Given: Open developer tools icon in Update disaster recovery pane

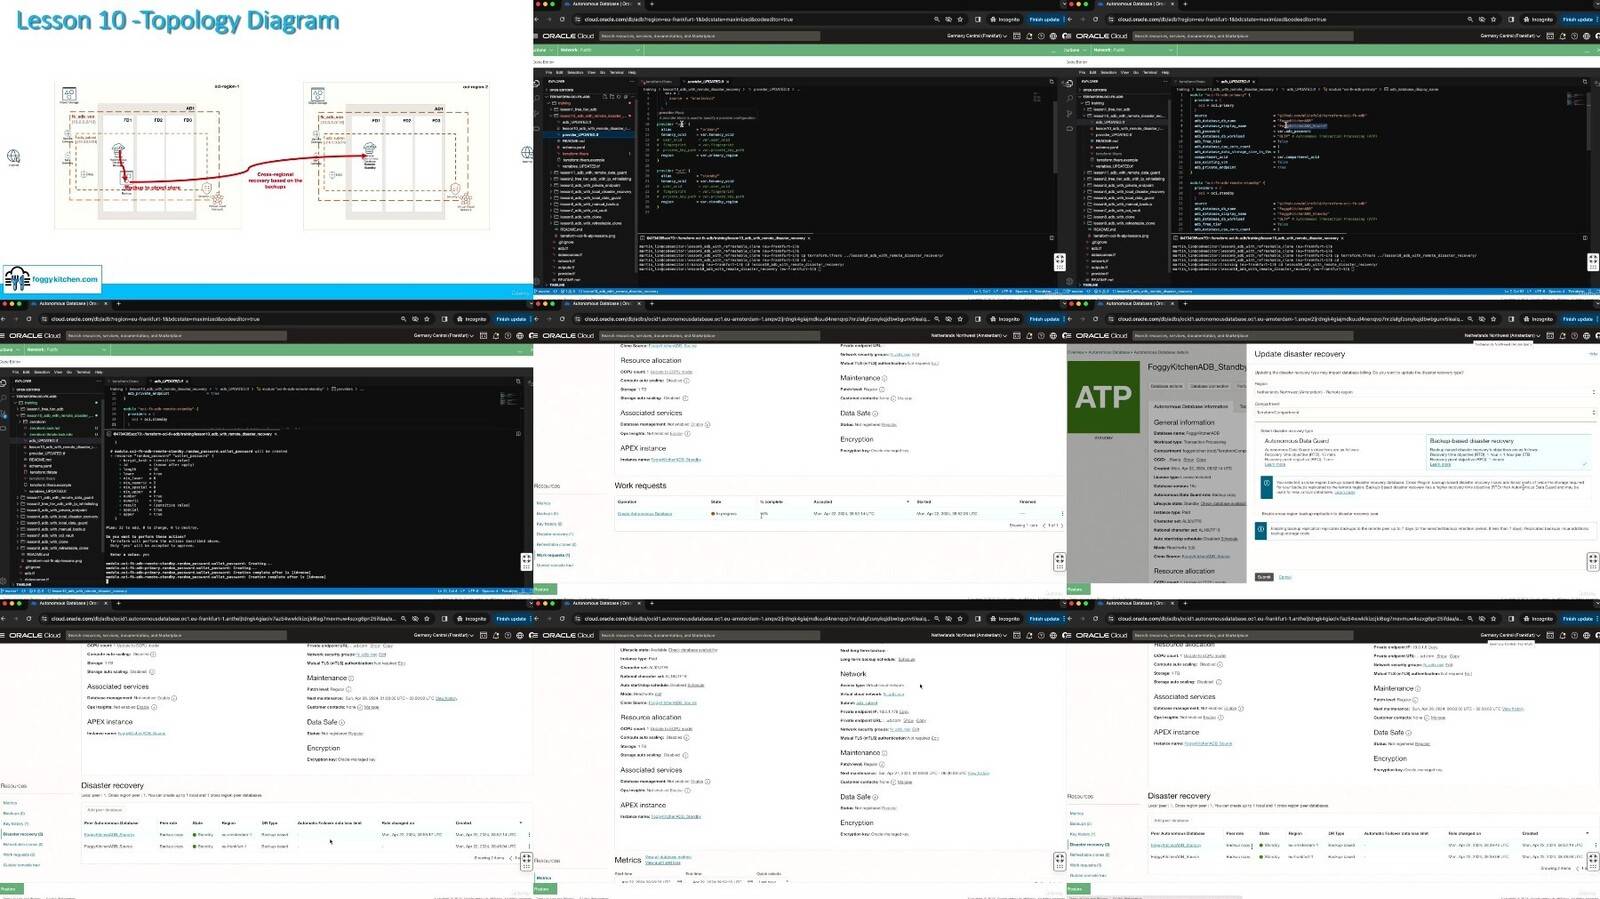Looking at the screenshot, I should tap(1550, 336).
